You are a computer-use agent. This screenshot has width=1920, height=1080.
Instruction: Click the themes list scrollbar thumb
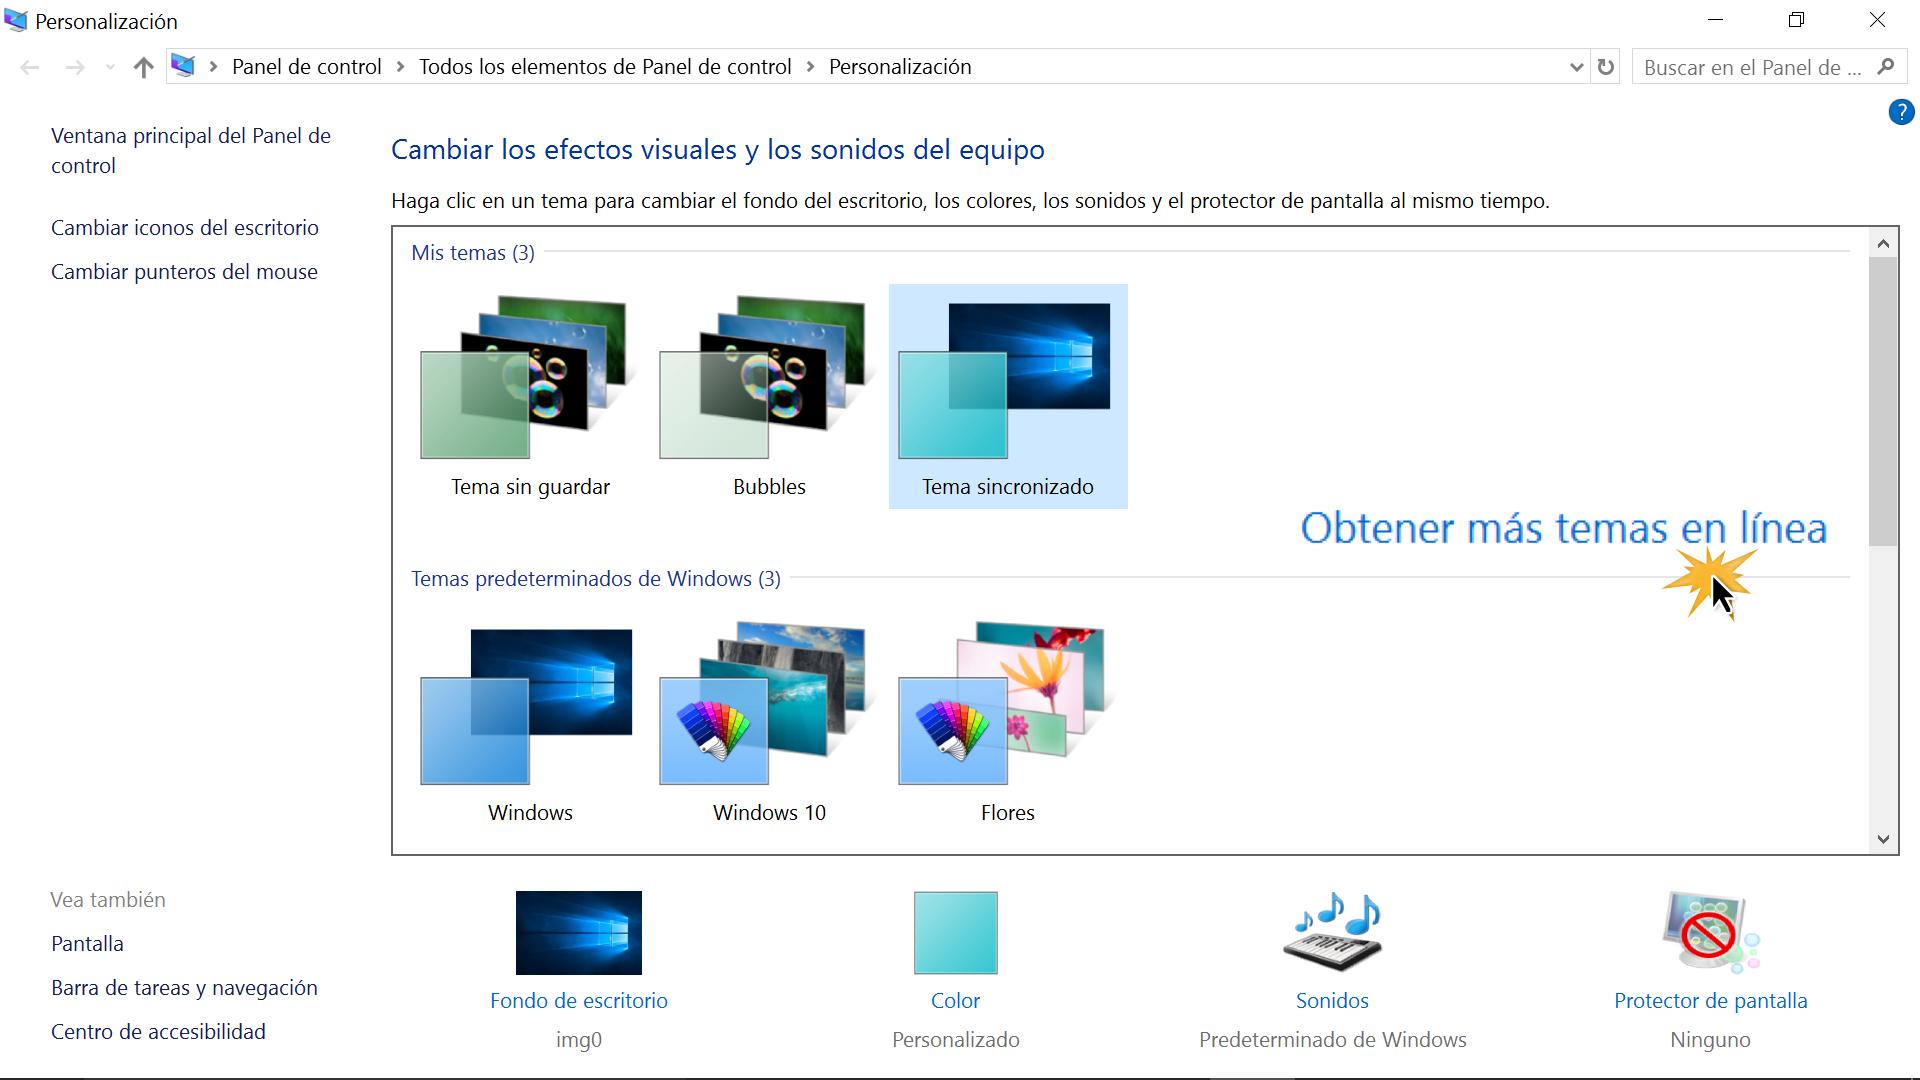point(1883,402)
